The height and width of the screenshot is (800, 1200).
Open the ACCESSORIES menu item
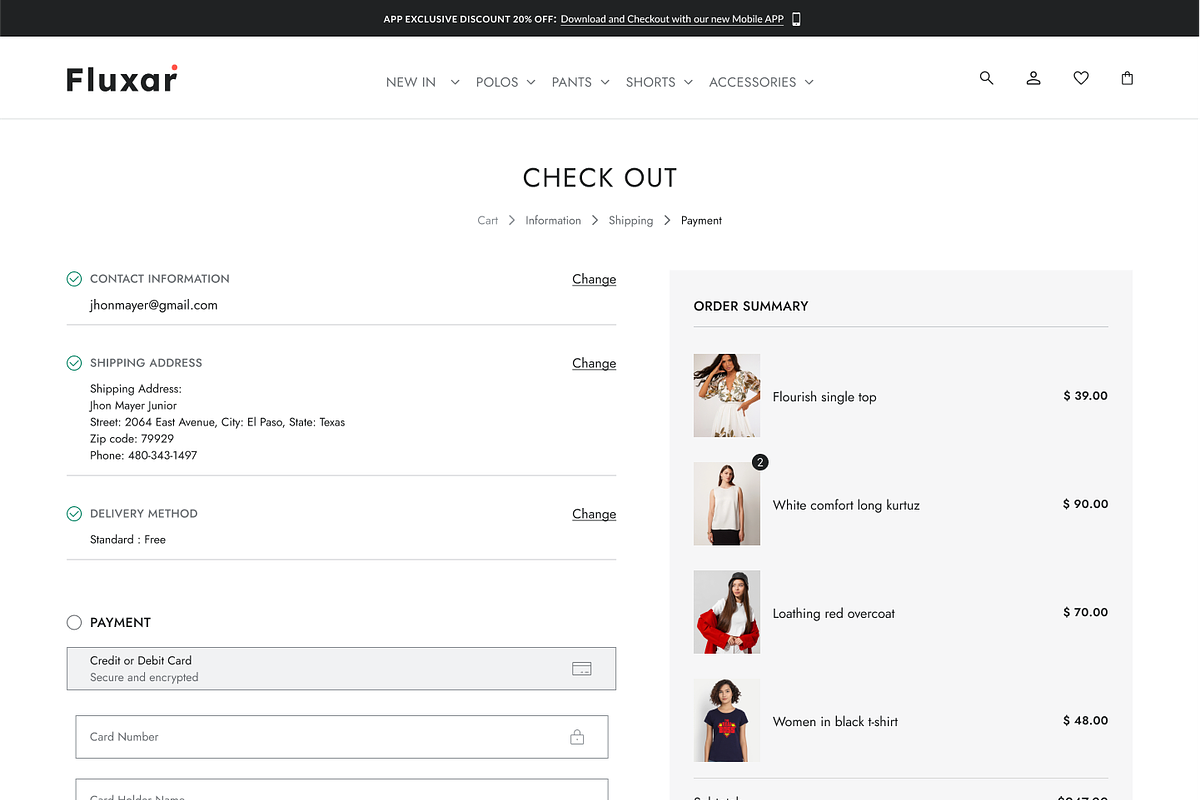coord(753,82)
